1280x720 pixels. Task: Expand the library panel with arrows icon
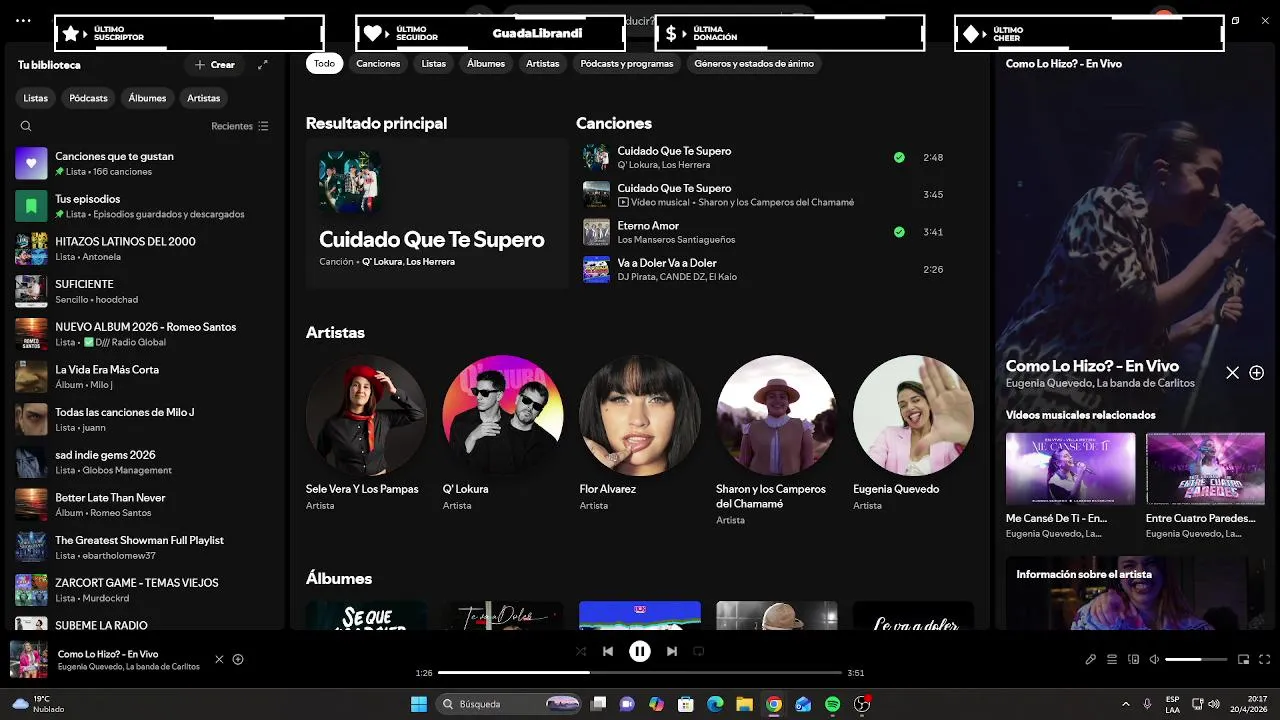(x=263, y=65)
